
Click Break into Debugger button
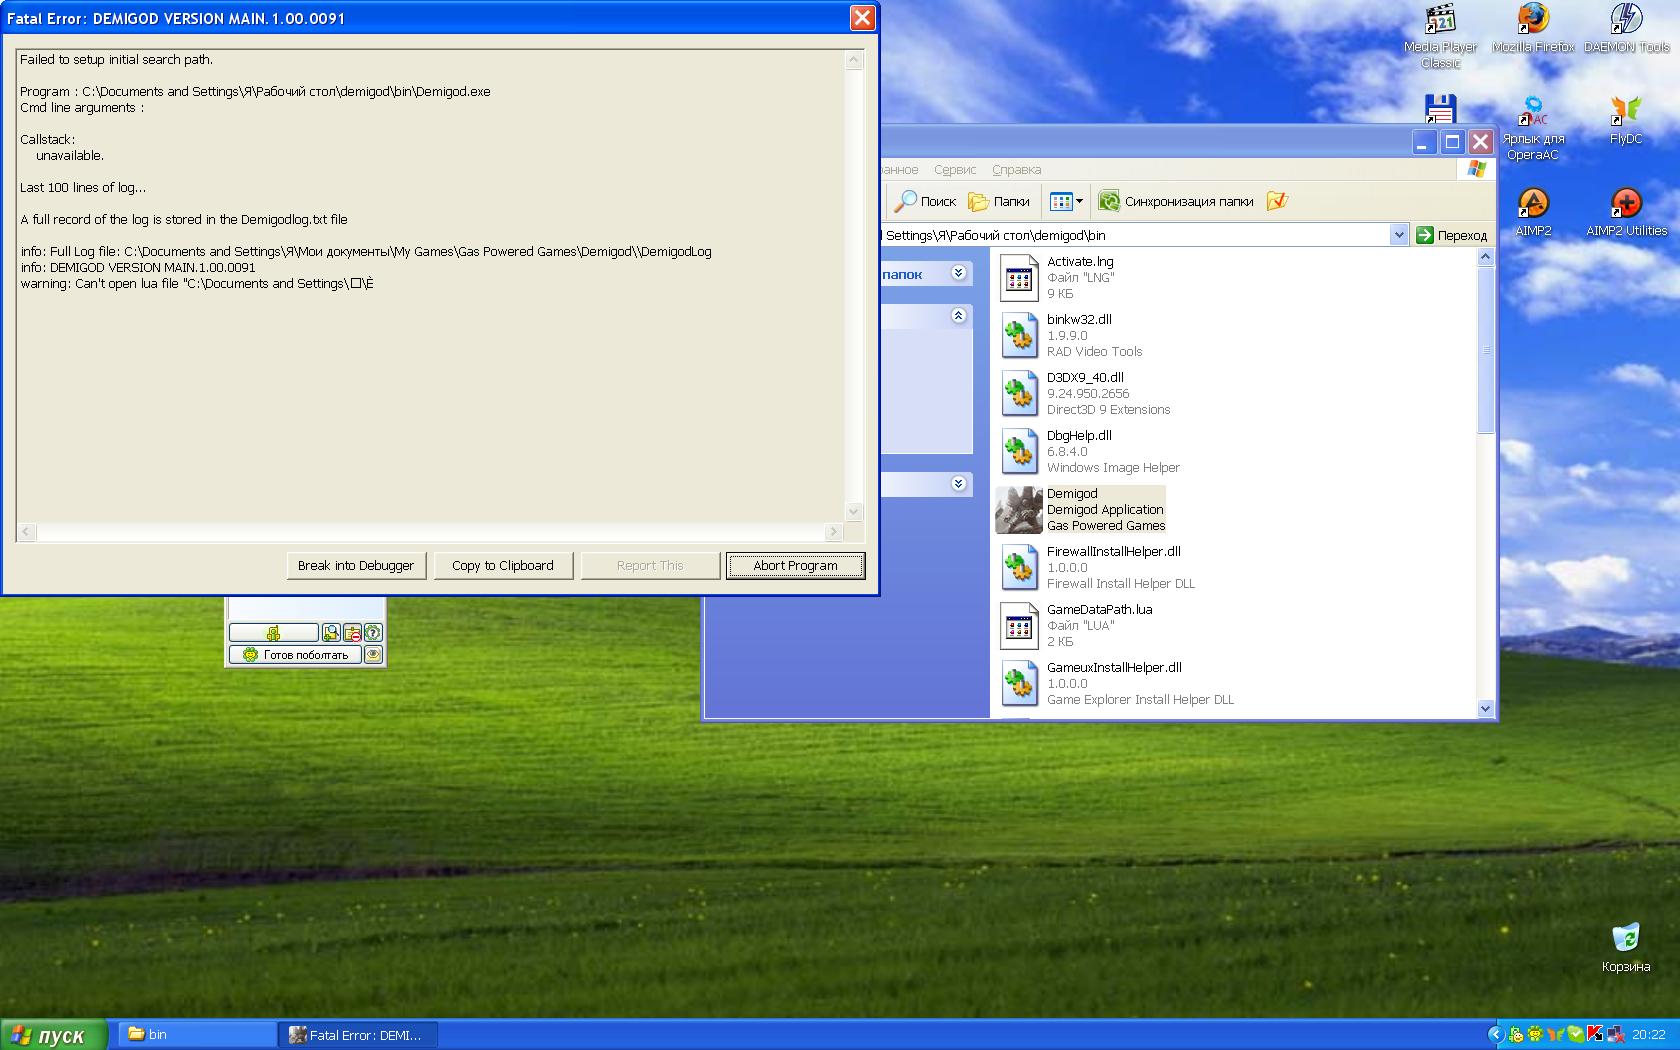click(x=356, y=565)
